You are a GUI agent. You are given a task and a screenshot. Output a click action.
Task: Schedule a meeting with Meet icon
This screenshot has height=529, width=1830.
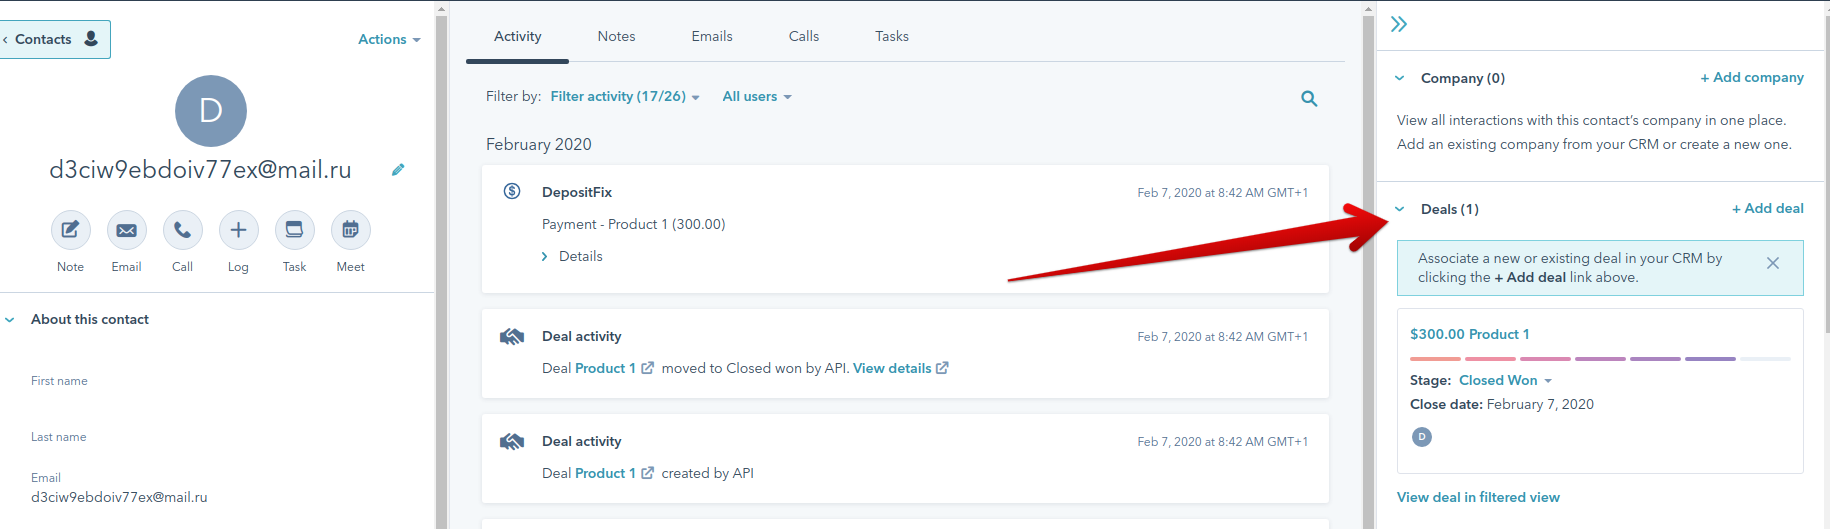(351, 230)
